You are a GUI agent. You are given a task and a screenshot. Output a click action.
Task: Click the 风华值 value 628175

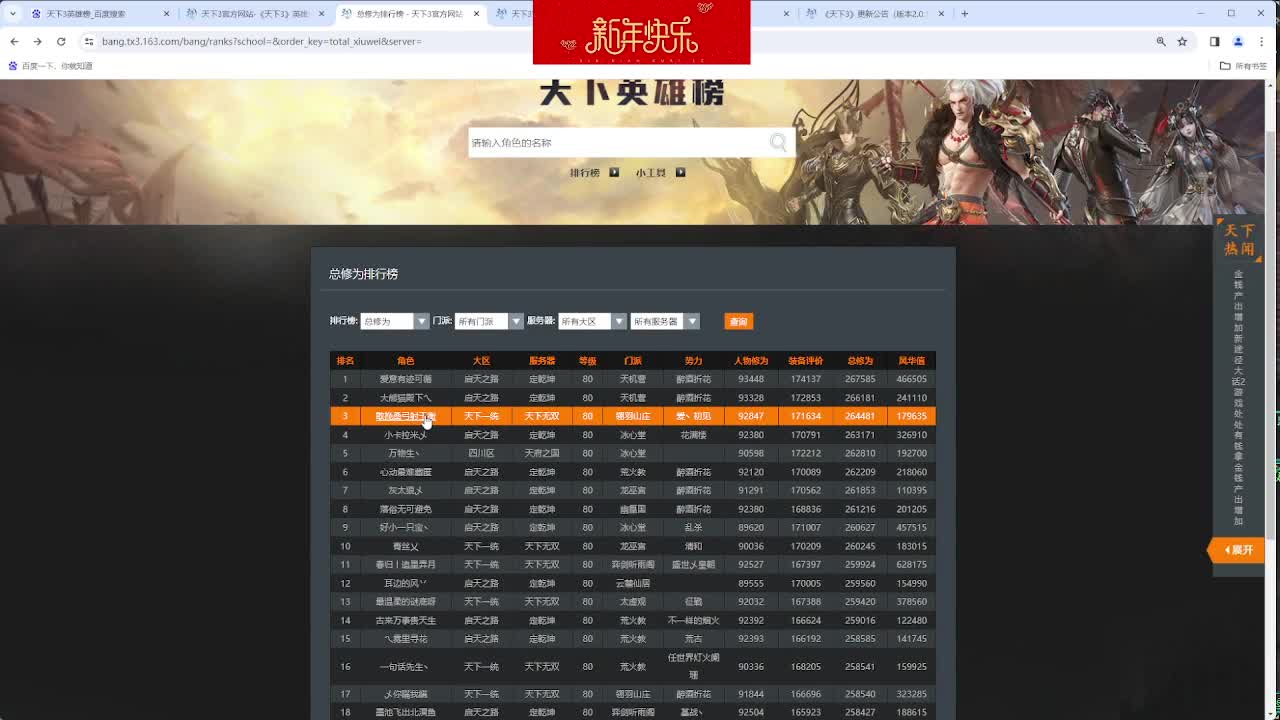click(911, 565)
